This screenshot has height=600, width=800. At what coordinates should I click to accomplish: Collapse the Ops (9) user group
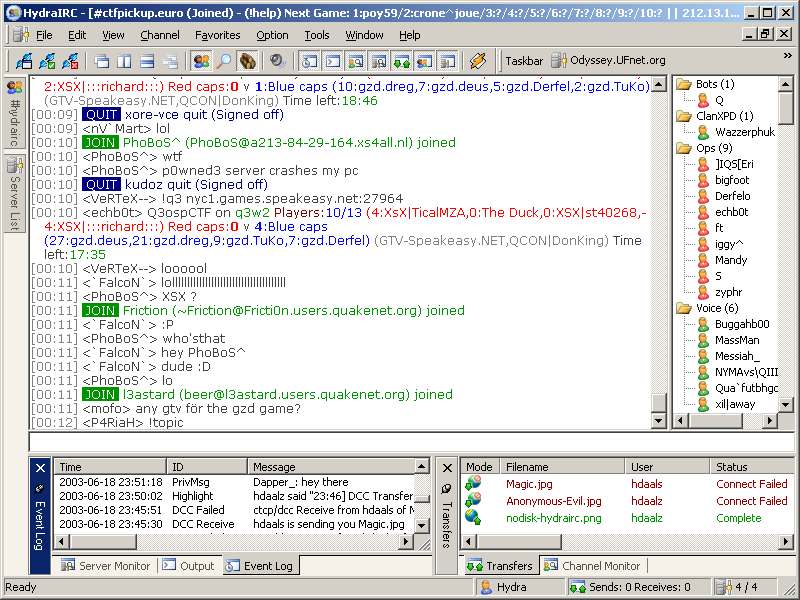683,148
